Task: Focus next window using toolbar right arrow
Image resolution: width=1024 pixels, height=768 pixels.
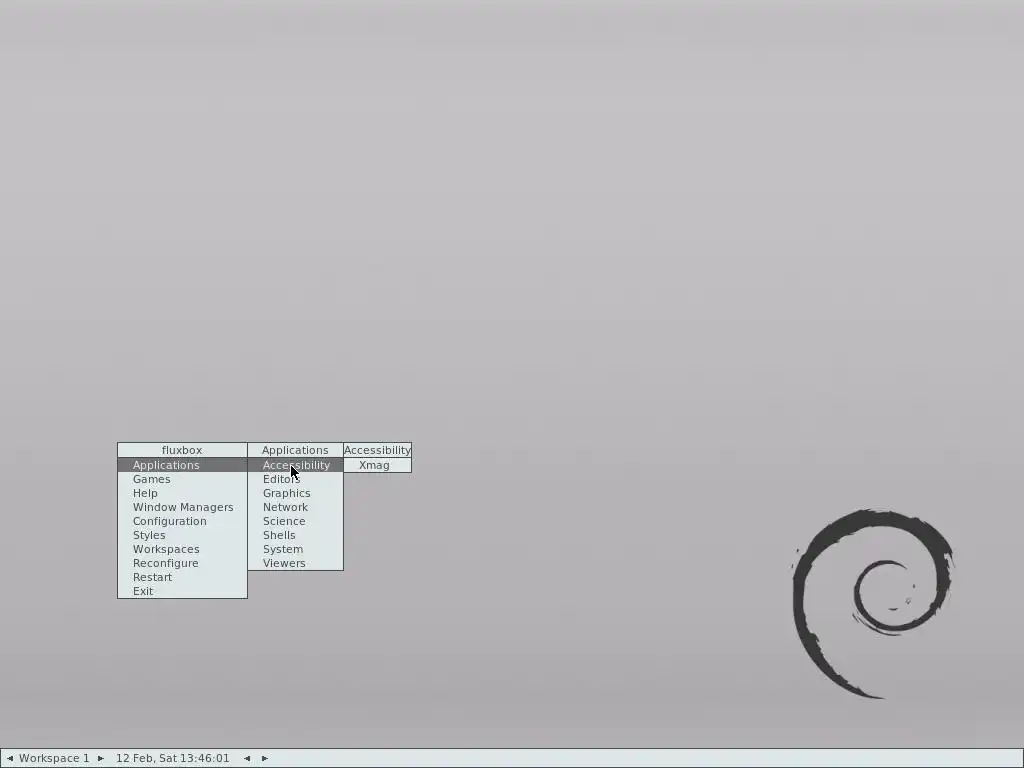Action: pyautogui.click(x=264, y=758)
